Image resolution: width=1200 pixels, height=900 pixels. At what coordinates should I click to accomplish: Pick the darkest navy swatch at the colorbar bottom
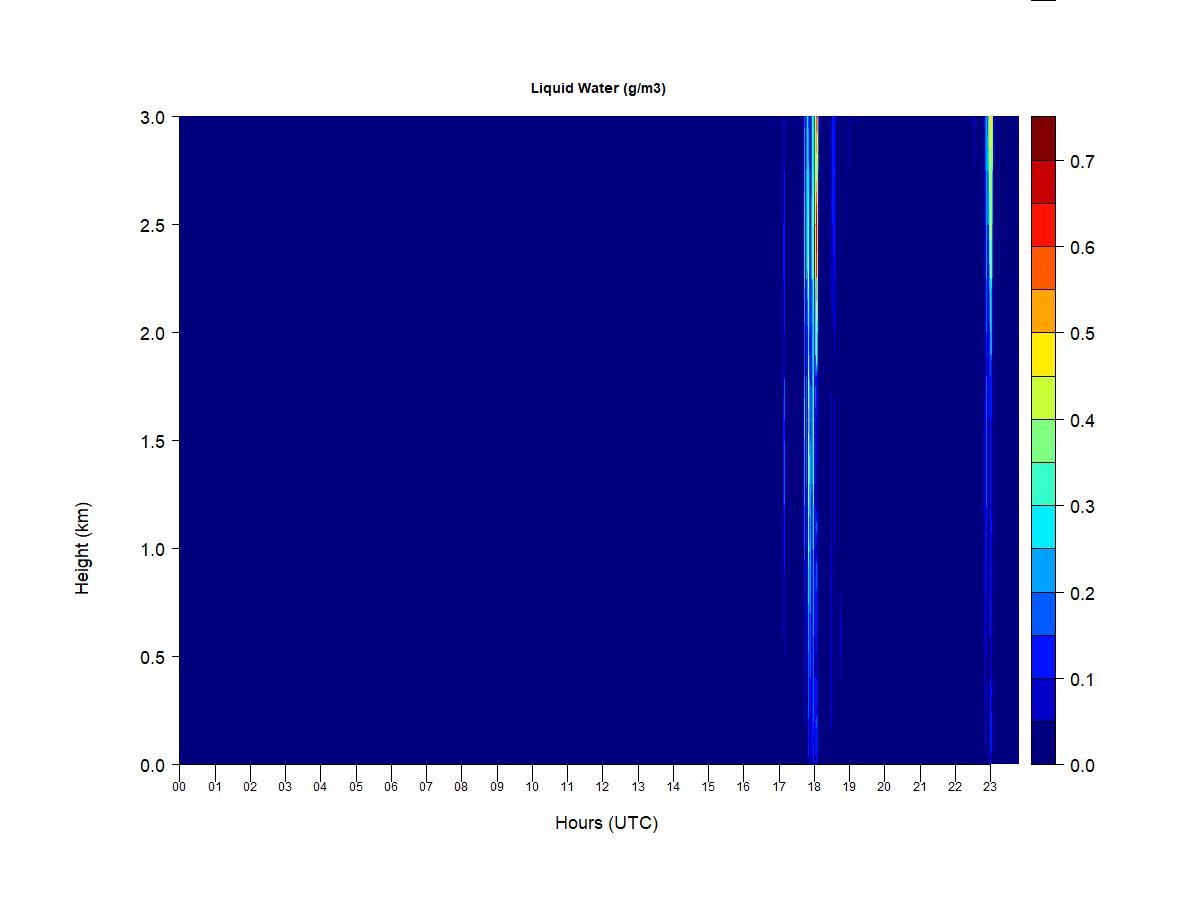pos(1043,743)
